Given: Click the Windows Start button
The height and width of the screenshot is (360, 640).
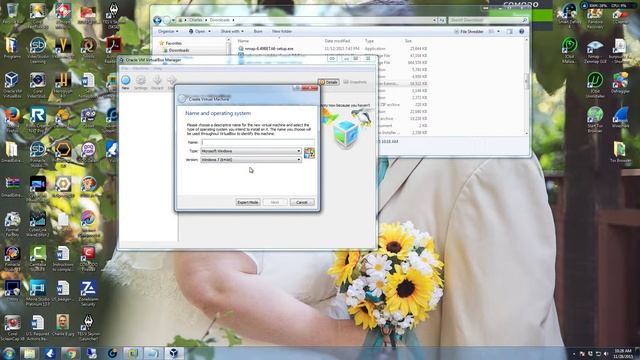Looking at the screenshot, I should 8,353.
